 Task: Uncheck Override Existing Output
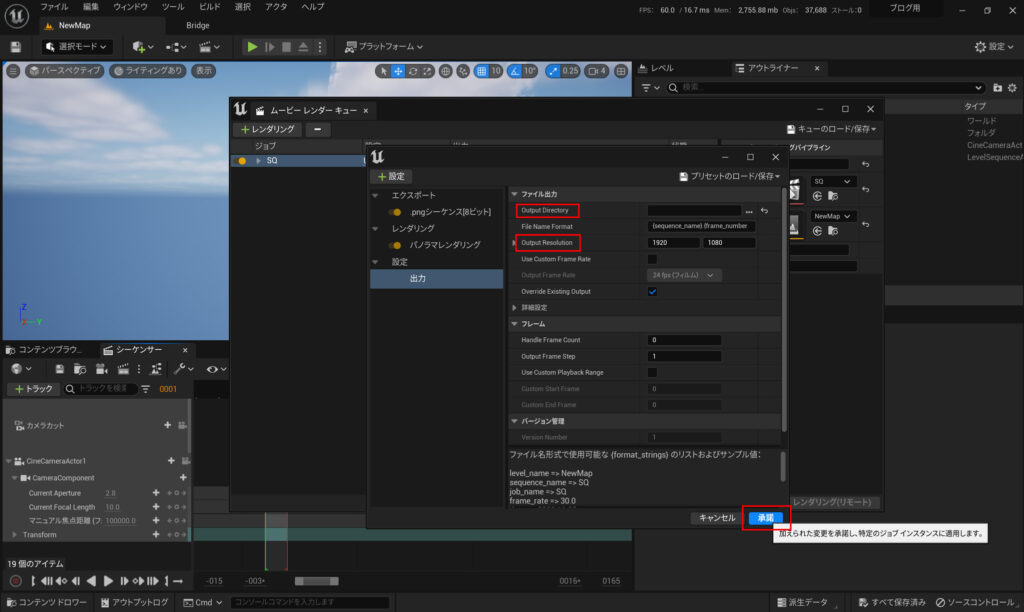click(x=652, y=291)
